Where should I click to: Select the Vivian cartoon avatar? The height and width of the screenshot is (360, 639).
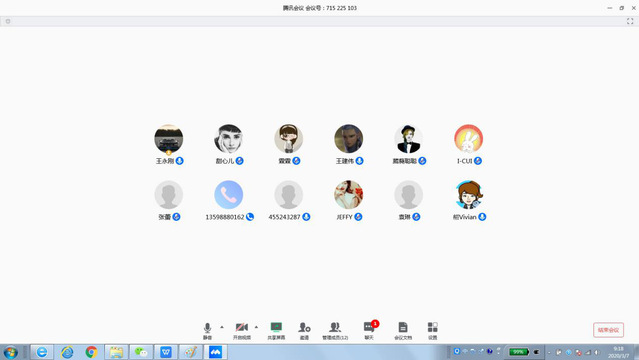[x=469, y=194]
